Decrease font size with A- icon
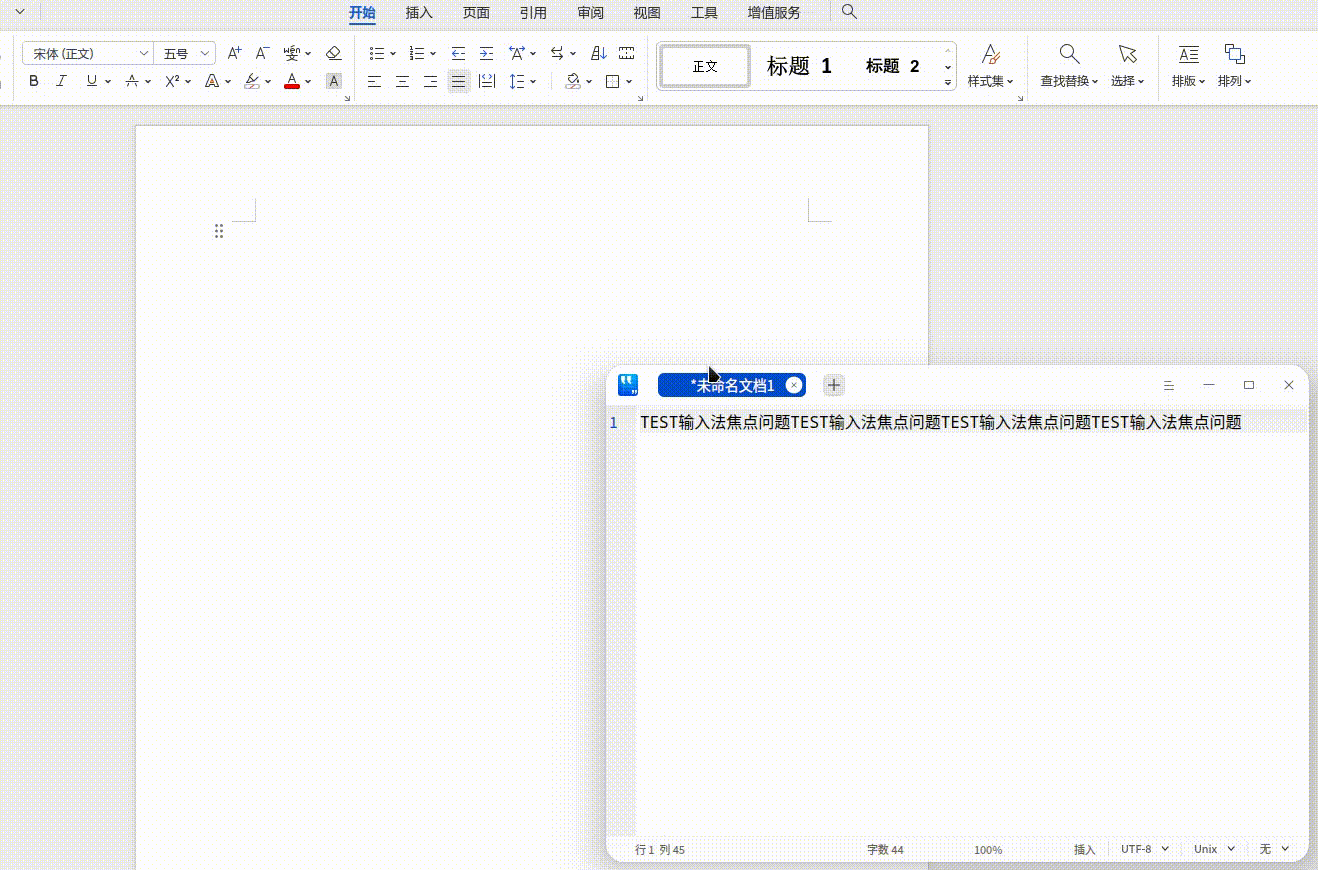This screenshot has width=1318, height=870. tap(262, 53)
